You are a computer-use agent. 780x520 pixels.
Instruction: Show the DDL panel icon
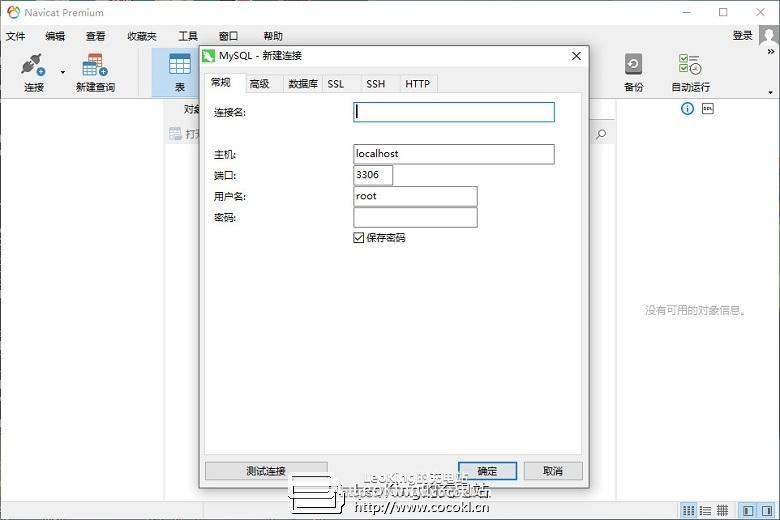point(707,108)
